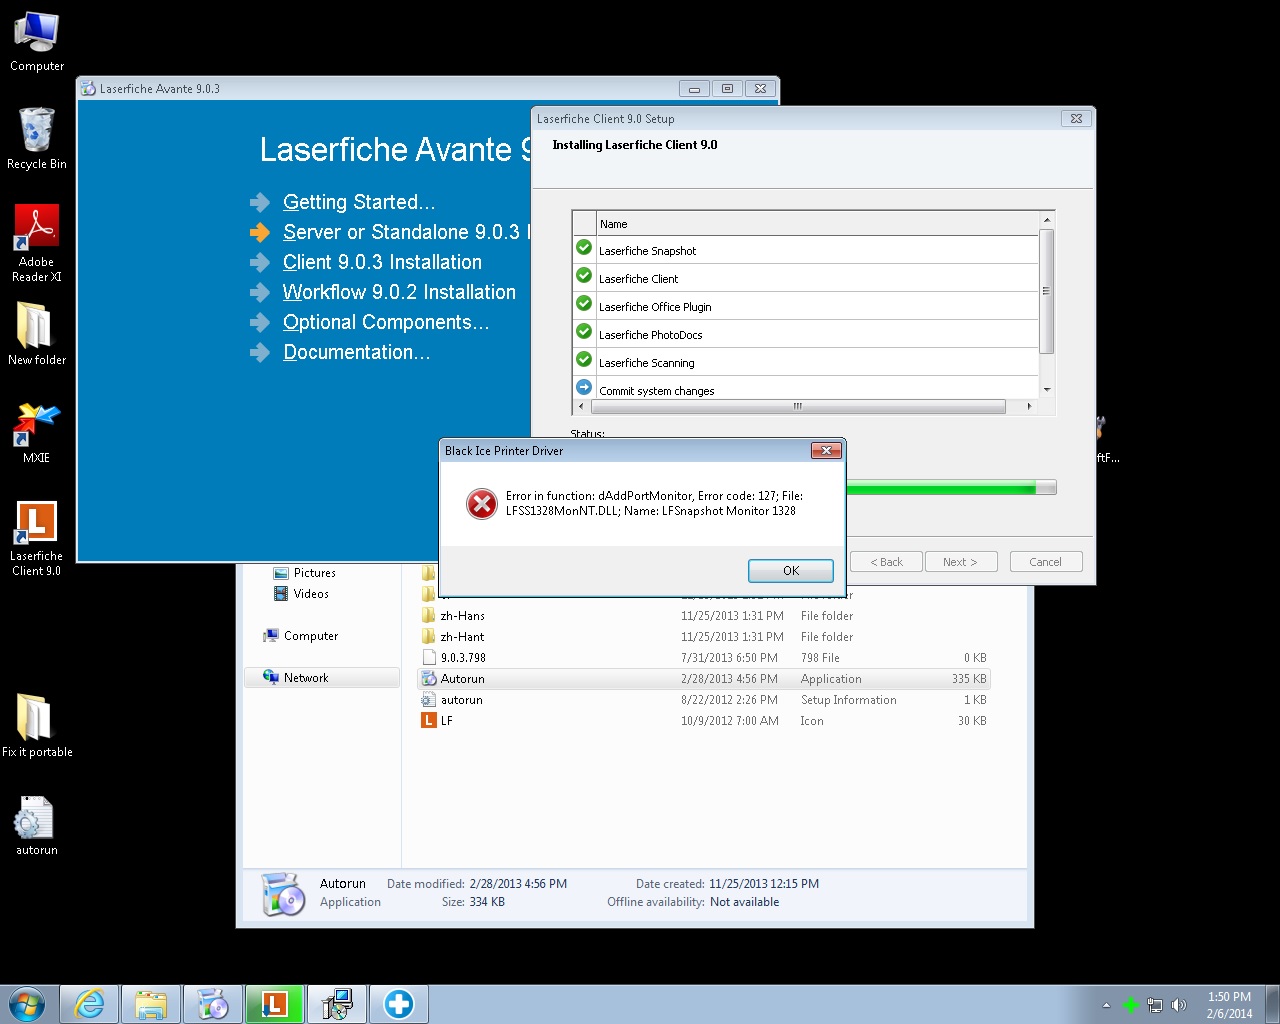Image resolution: width=1280 pixels, height=1024 pixels.
Task: Click Show desktop strip on taskbar
Action: [1272, 1004]
